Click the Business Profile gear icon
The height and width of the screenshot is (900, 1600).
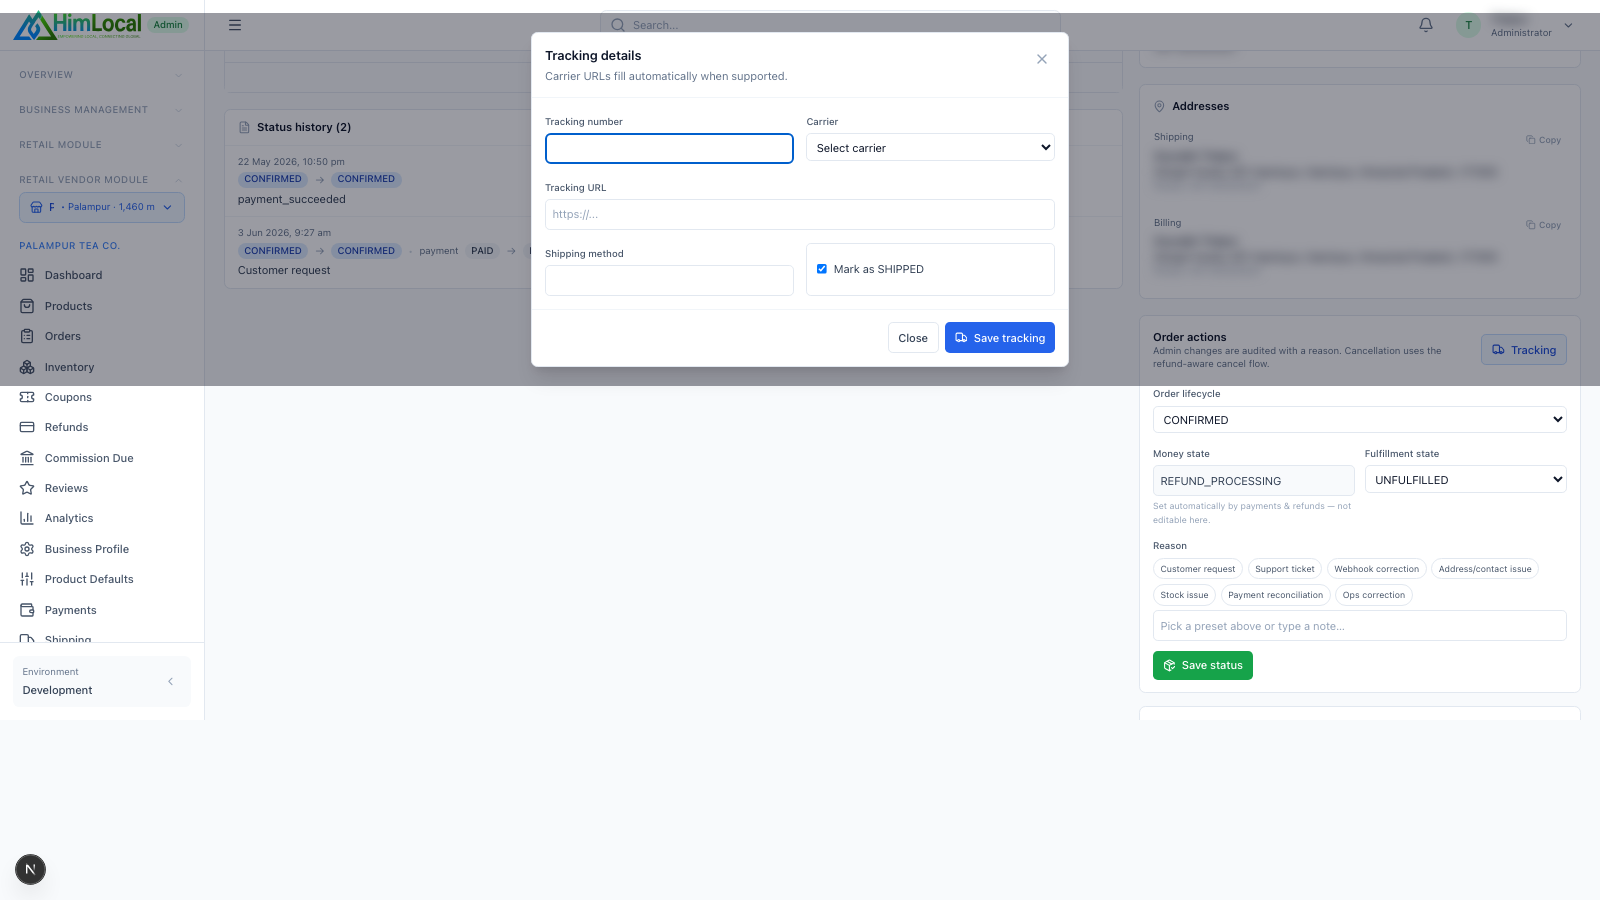click(x=27, y=549)
